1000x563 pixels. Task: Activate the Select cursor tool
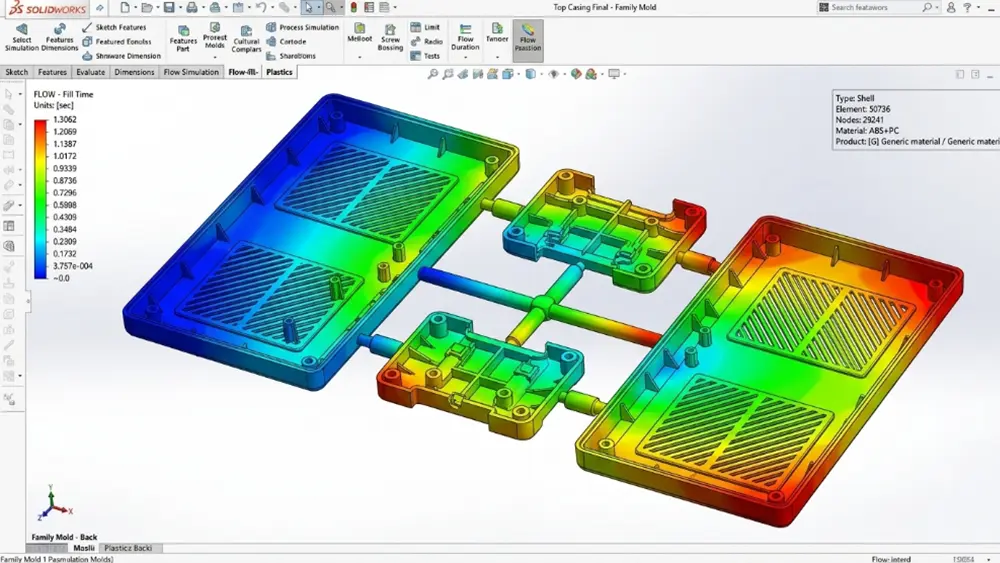[309, 8]
